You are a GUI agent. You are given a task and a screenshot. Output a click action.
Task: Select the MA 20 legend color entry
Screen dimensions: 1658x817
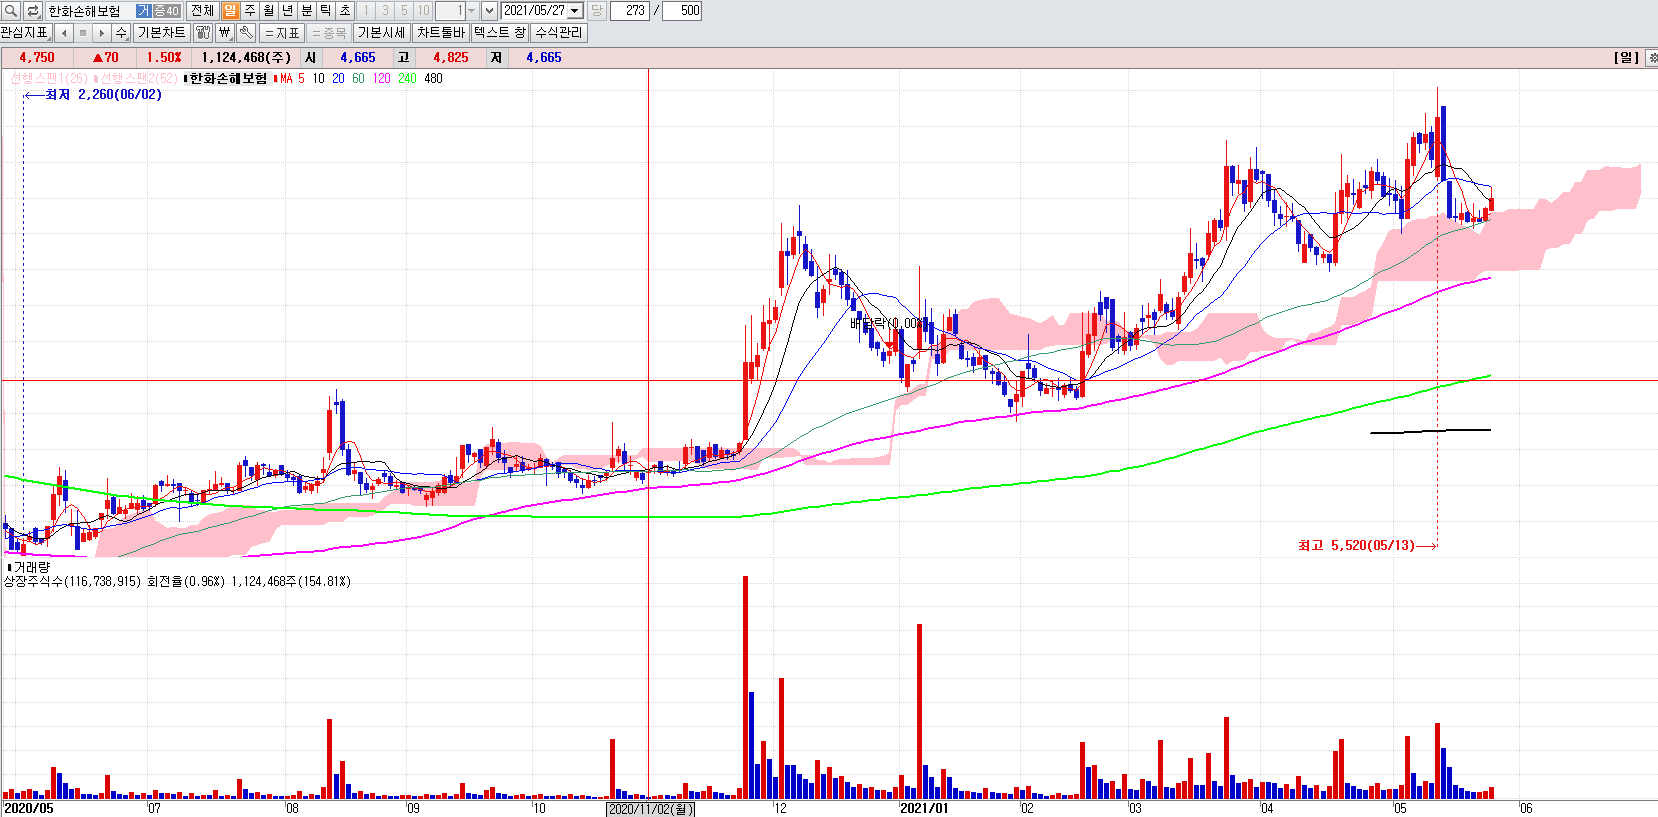tap(339, 79)
